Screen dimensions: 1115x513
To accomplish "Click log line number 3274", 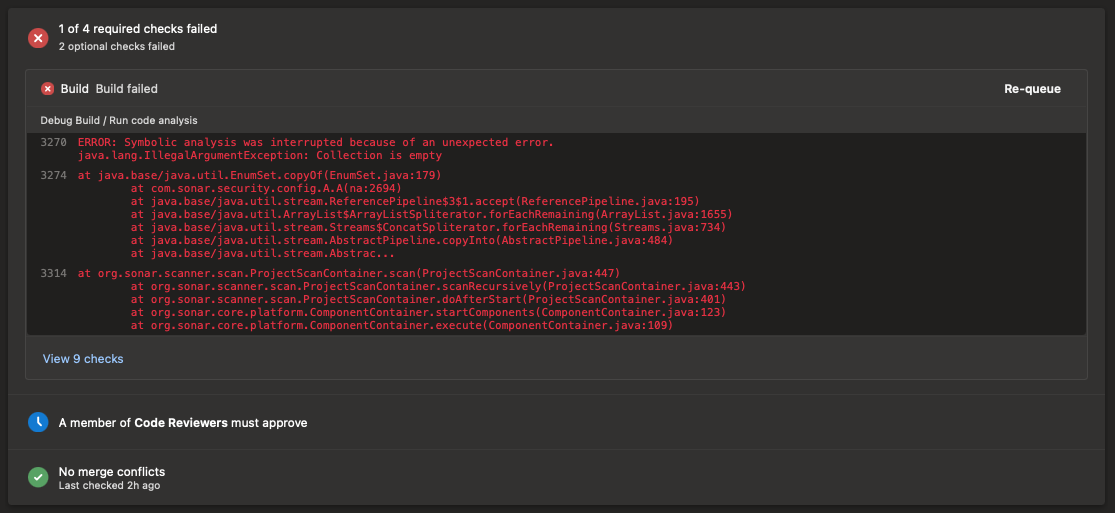I will (53, 175).
